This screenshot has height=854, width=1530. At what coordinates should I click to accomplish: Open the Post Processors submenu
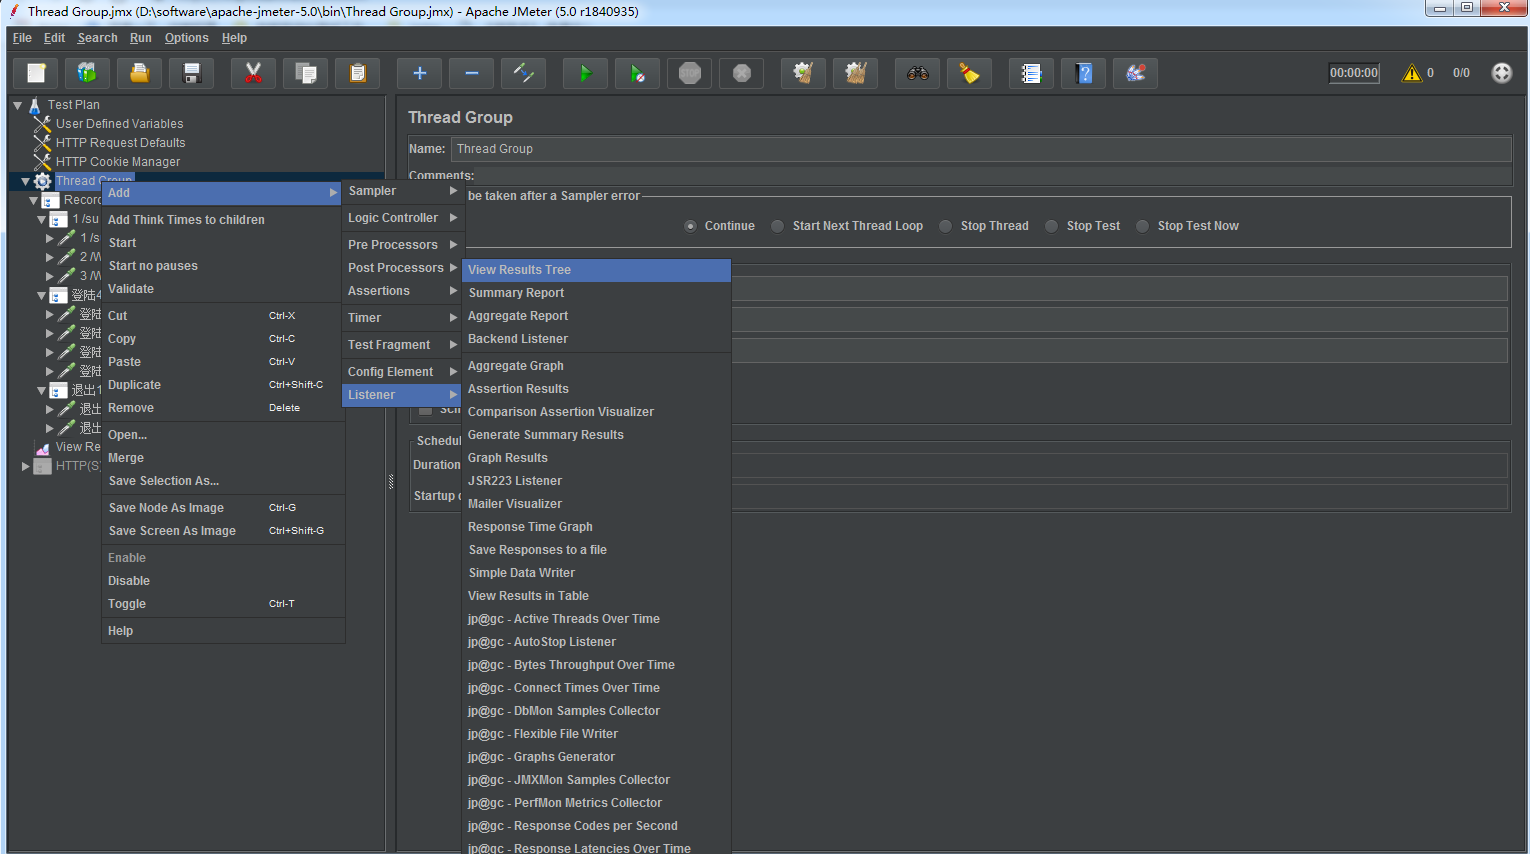(401, 268)
